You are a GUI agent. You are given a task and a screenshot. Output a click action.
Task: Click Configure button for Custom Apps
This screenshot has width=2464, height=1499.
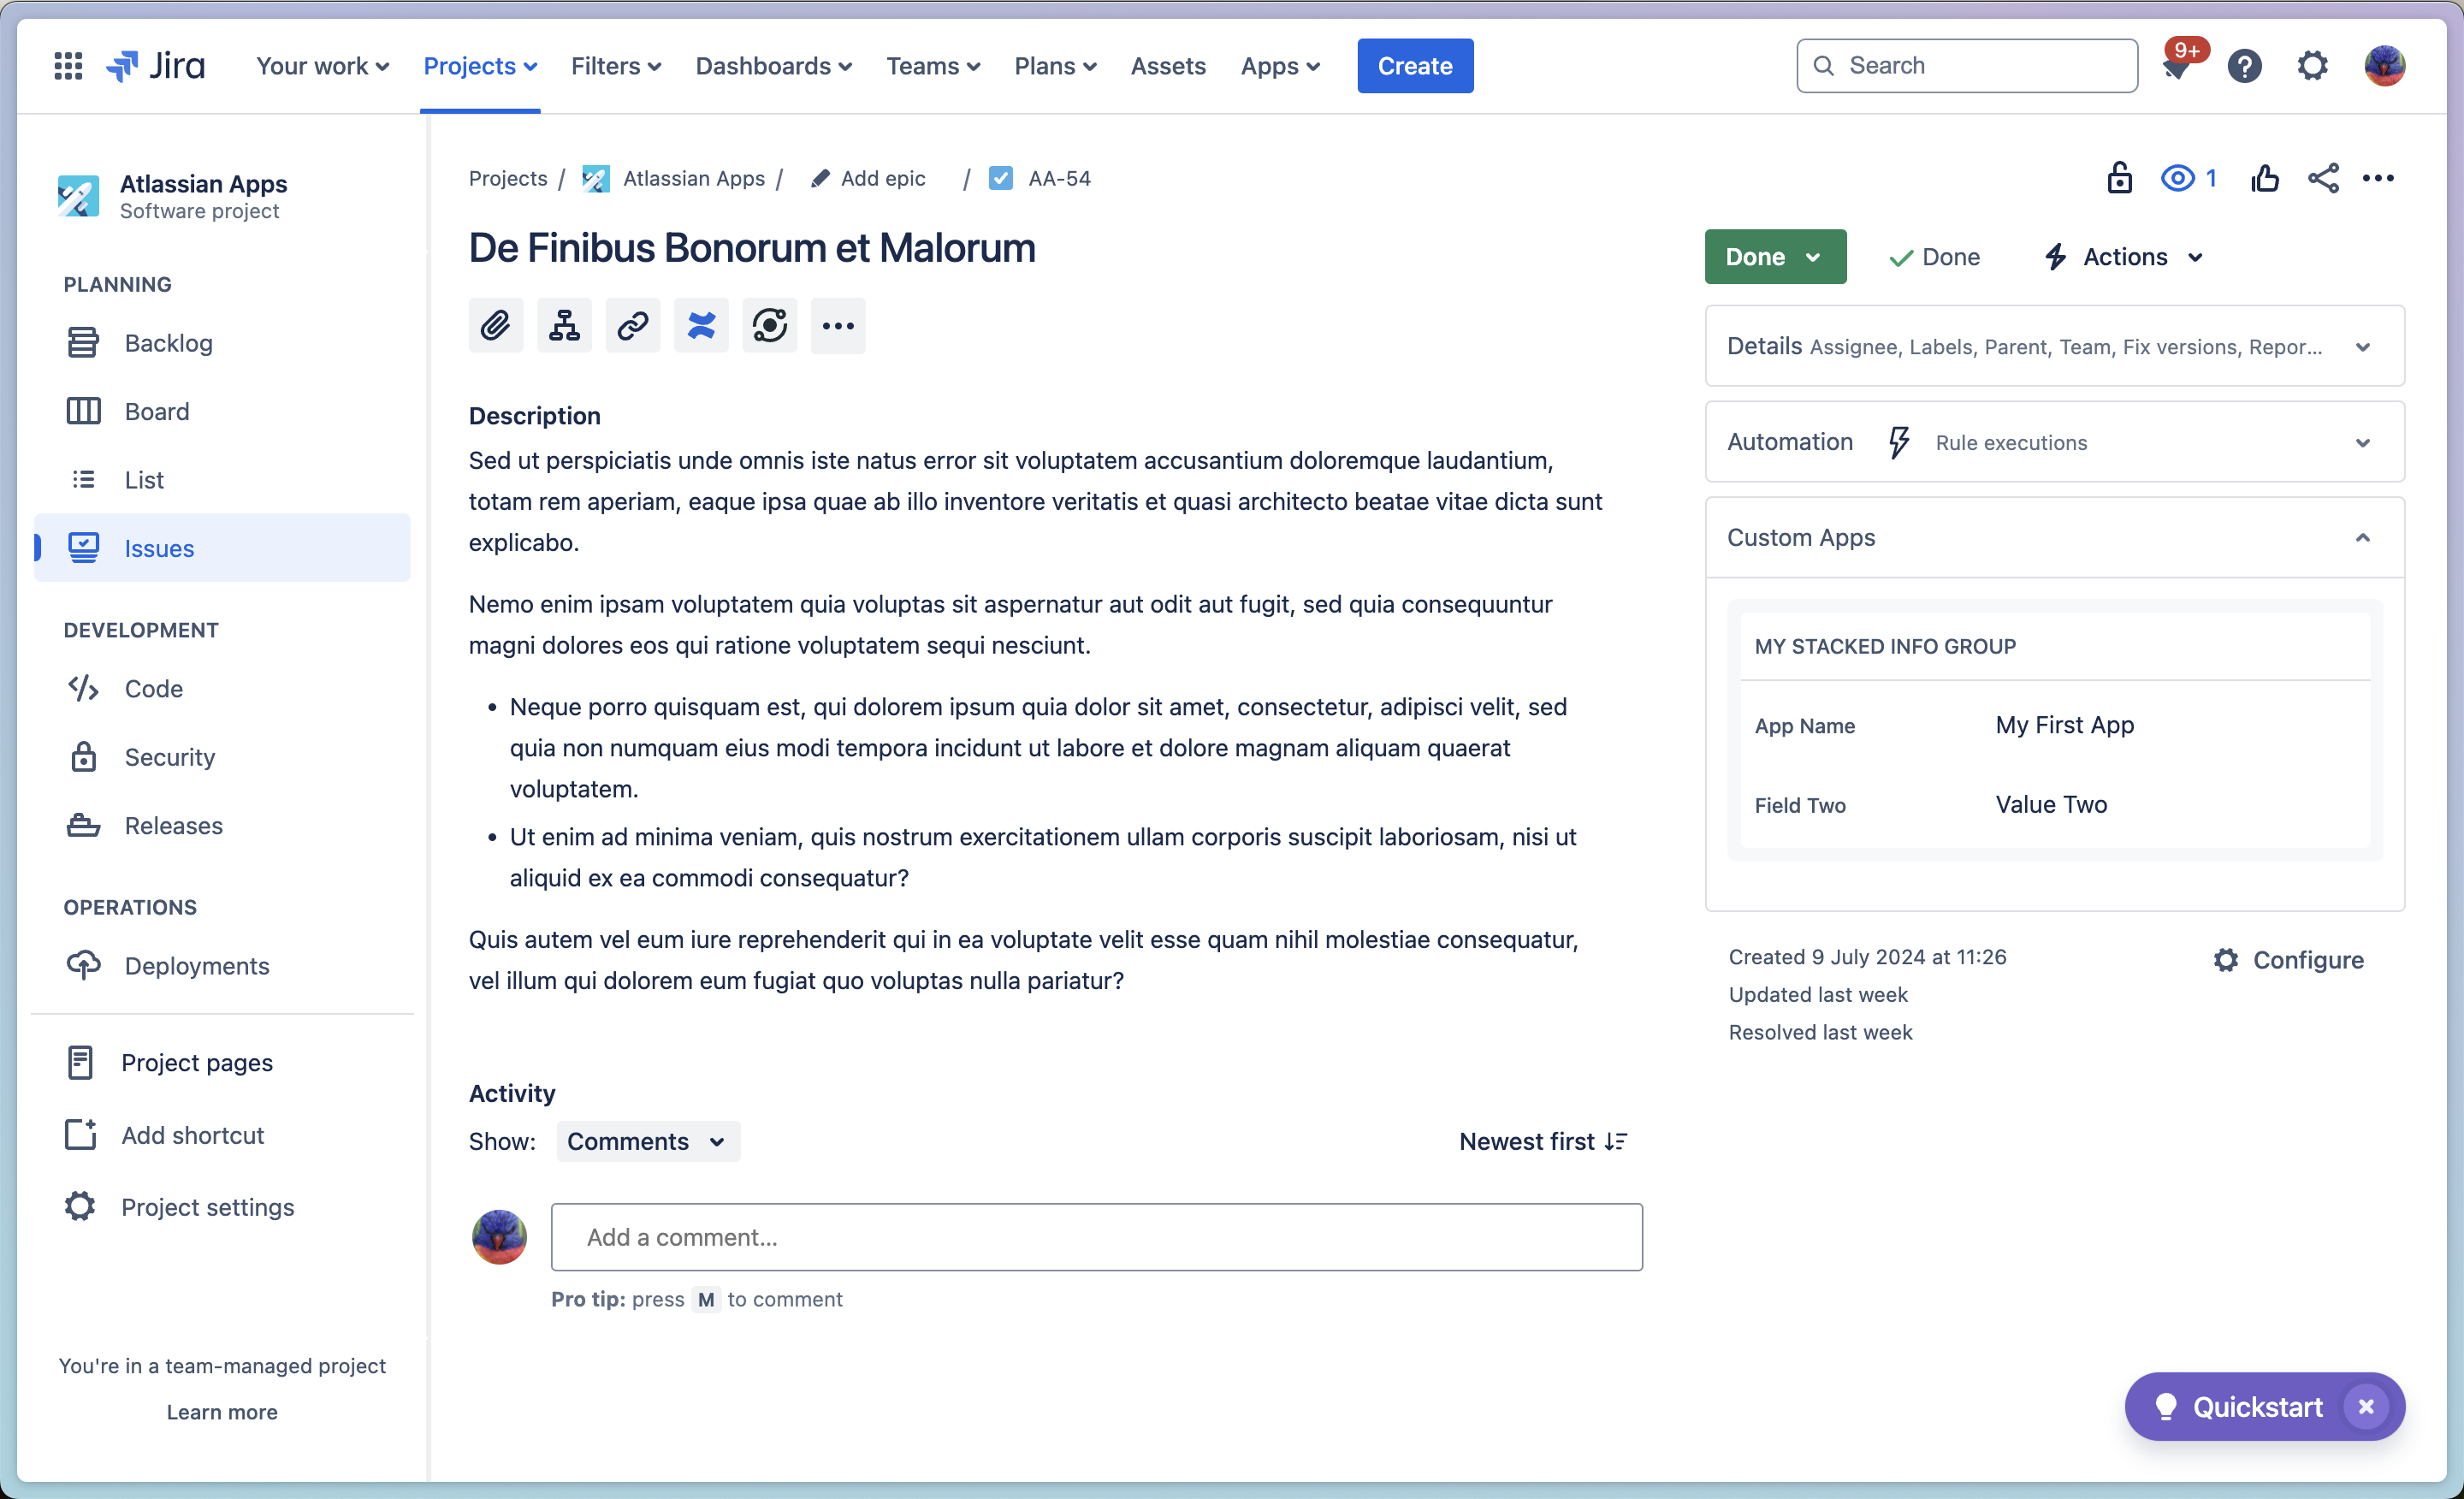[2289, 959]
